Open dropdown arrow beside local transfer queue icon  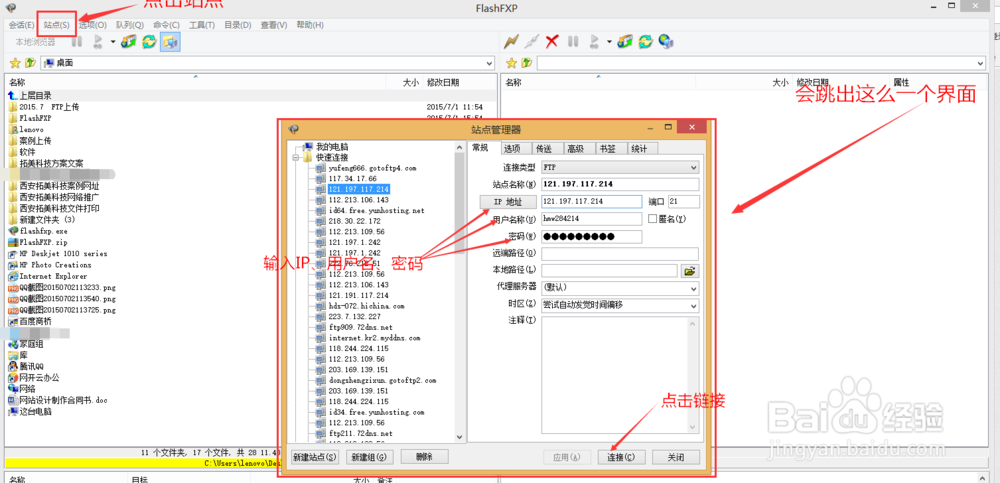pyautogui.click(x=113, y=42)
